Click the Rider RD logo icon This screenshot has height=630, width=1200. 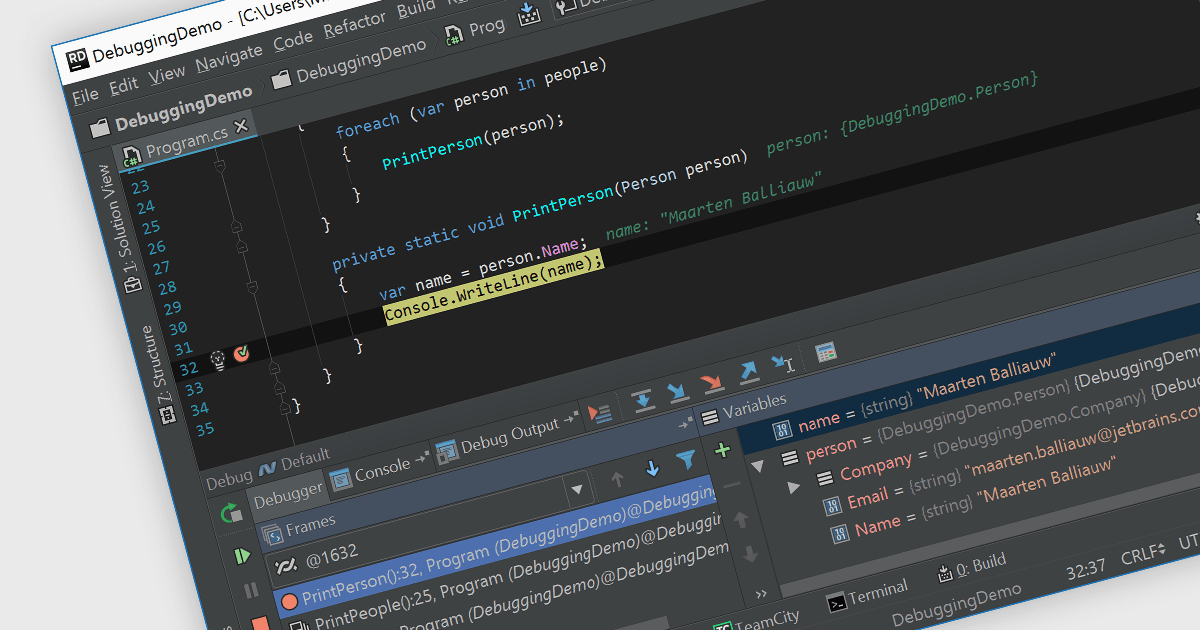click(x=78, y=61)
